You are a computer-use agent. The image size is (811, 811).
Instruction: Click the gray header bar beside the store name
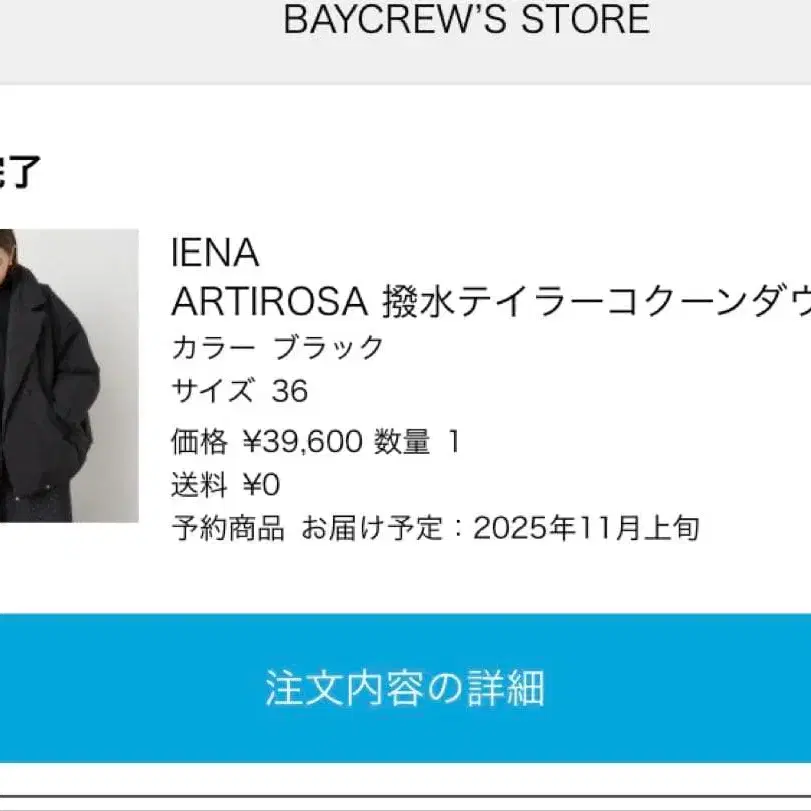(x=140, y=41)
